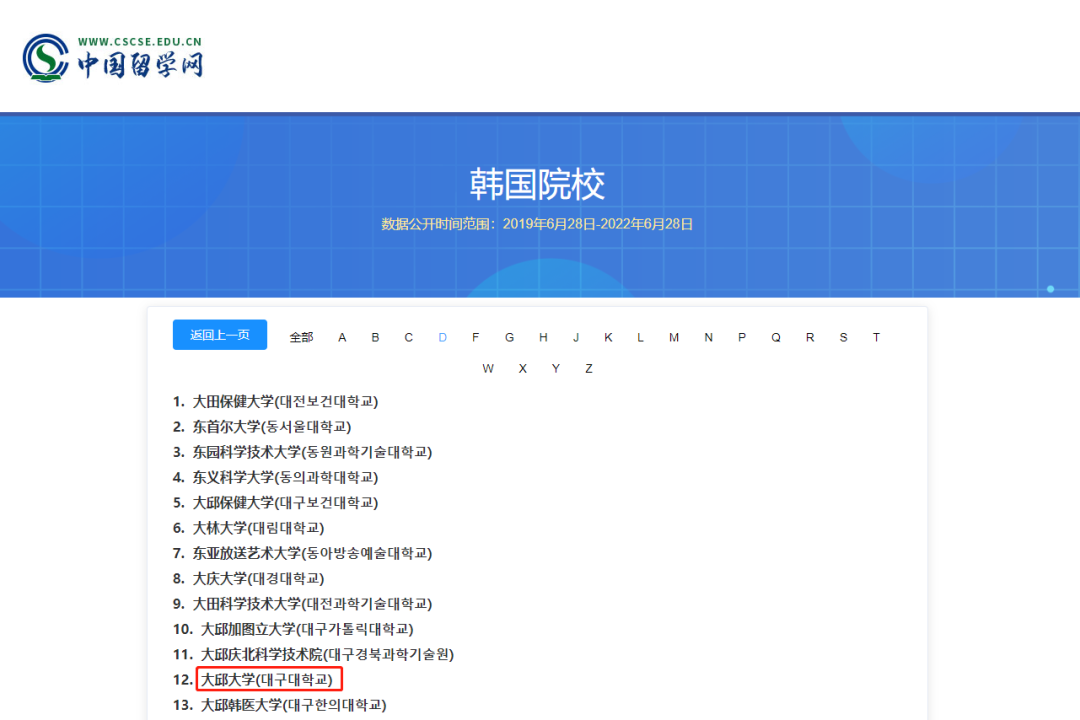Filter schools by letter A
The height and width of the screenshot is (720, 1080).
(342, 338)
